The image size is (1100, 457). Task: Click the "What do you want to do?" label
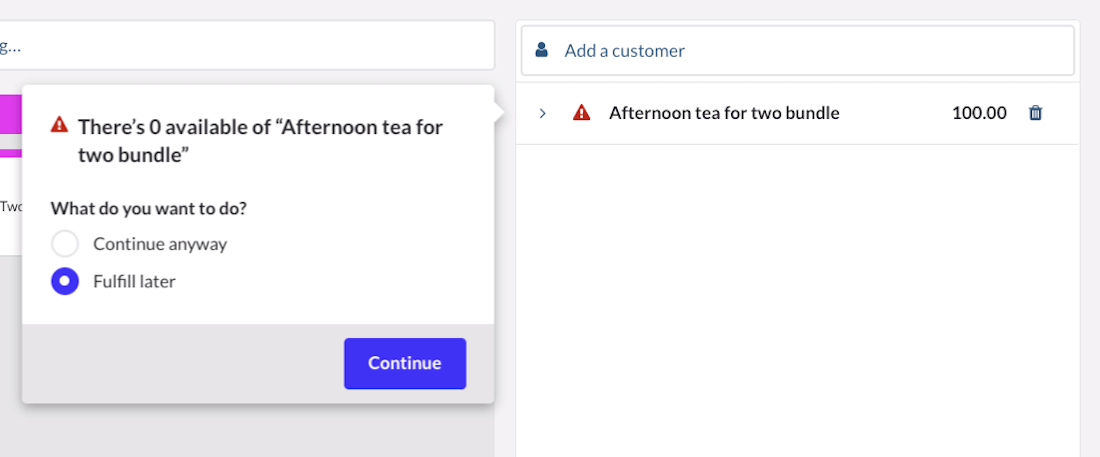click(x=149, y=209)
